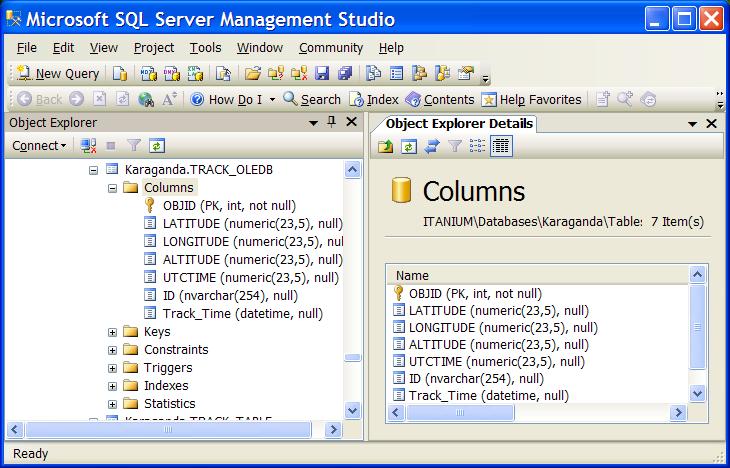Click the Help Favorites button
Image resolution: width=730 pixels, height=468 pixels.
coord(531,100)
